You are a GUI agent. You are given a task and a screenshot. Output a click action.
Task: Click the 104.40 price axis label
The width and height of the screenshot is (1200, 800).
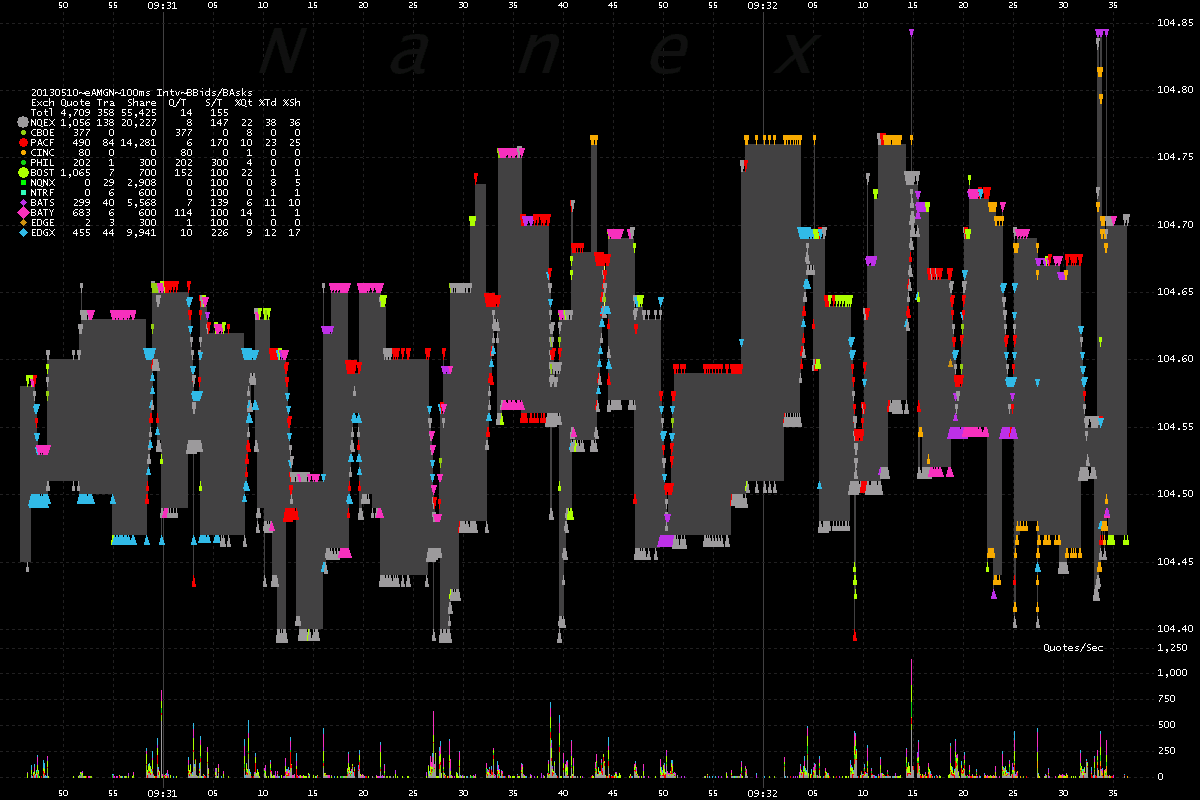pos(1175,628)
